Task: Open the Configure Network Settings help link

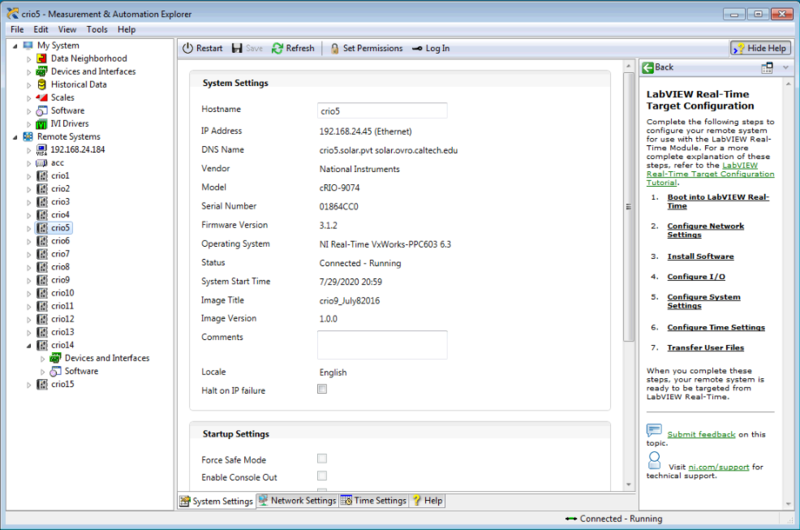Action: (705, 230)
